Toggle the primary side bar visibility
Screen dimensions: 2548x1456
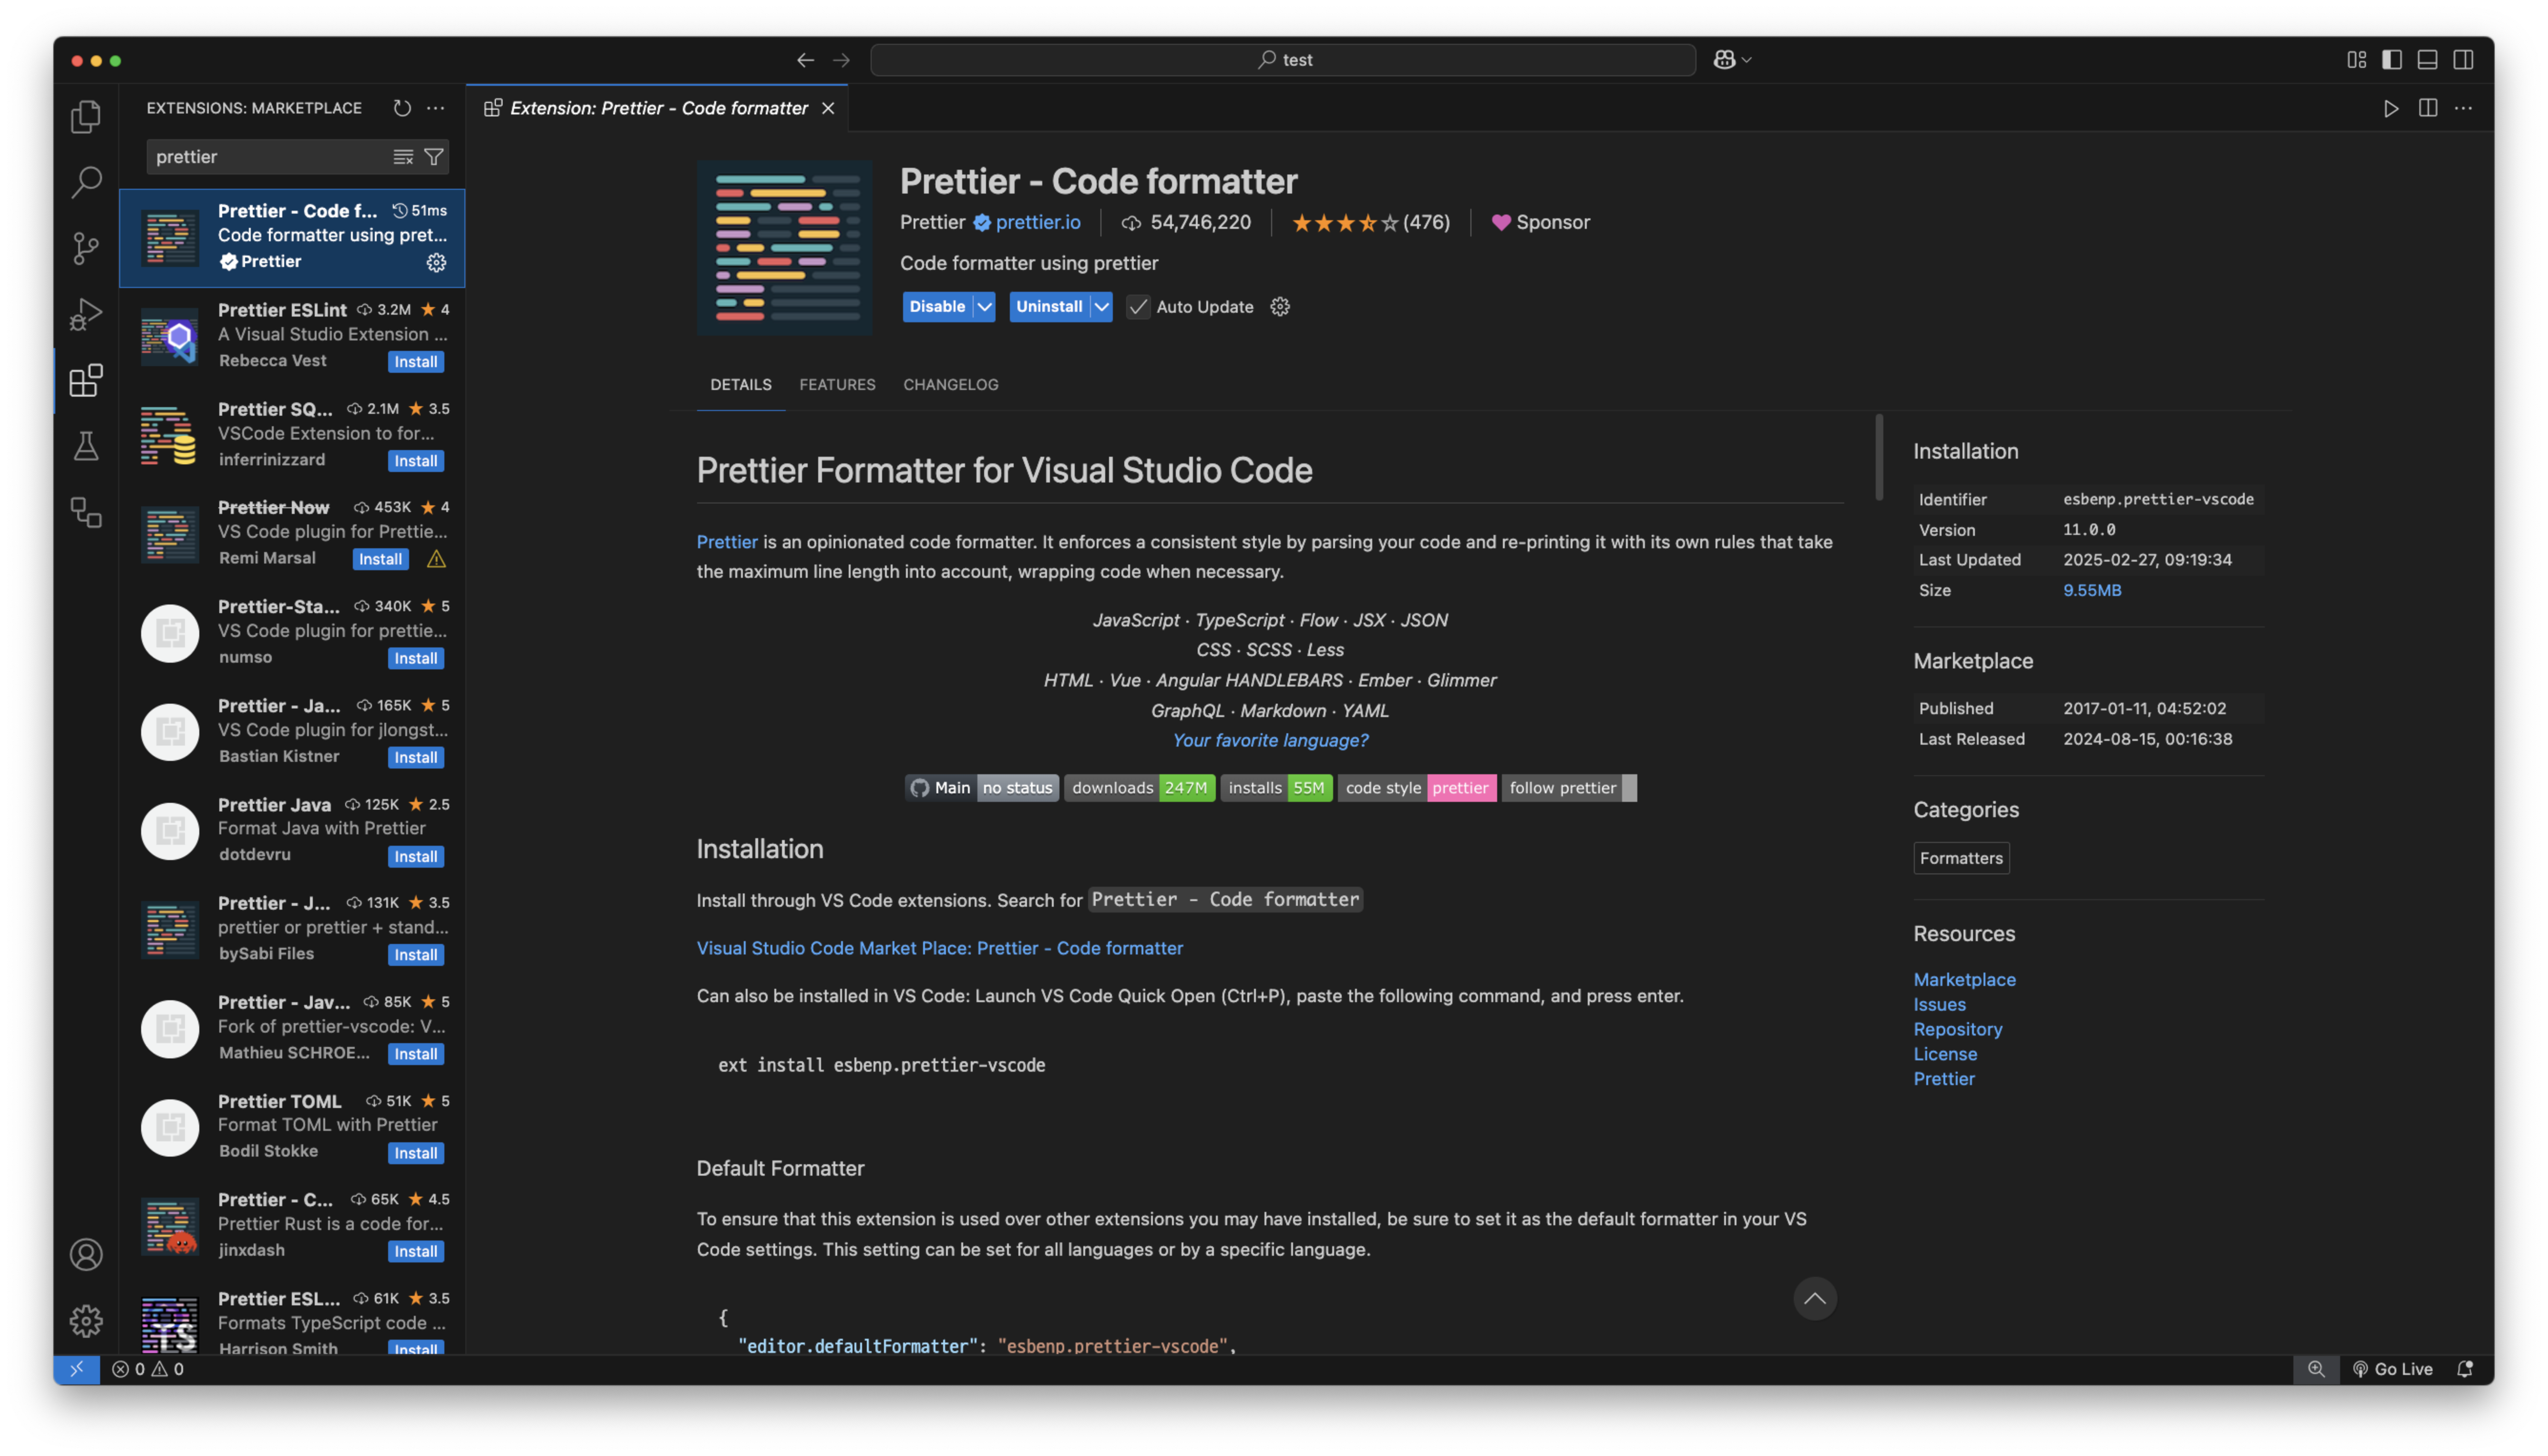2391,60
